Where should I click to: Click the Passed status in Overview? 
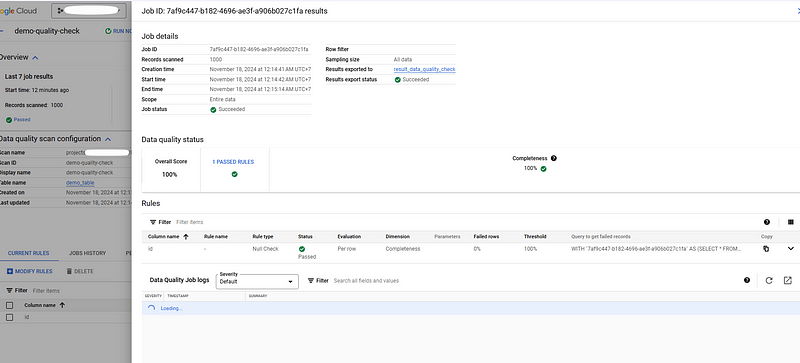click(x=18, y=119)
